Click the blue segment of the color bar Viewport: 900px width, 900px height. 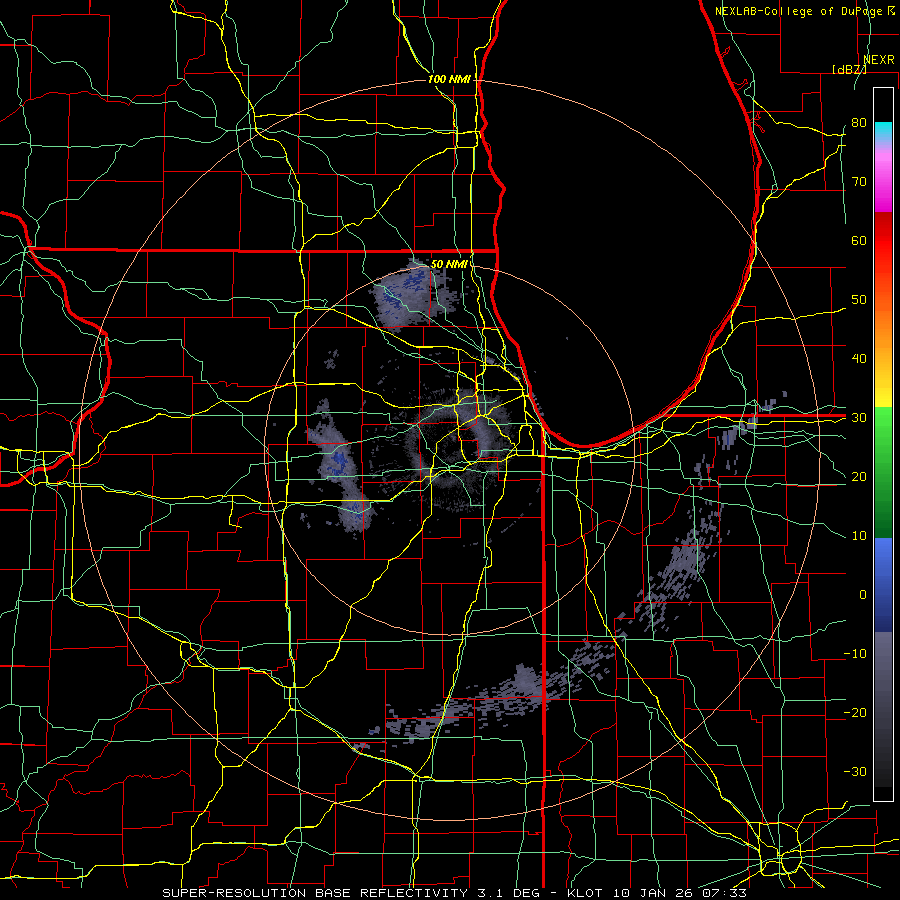pos(883,584)
